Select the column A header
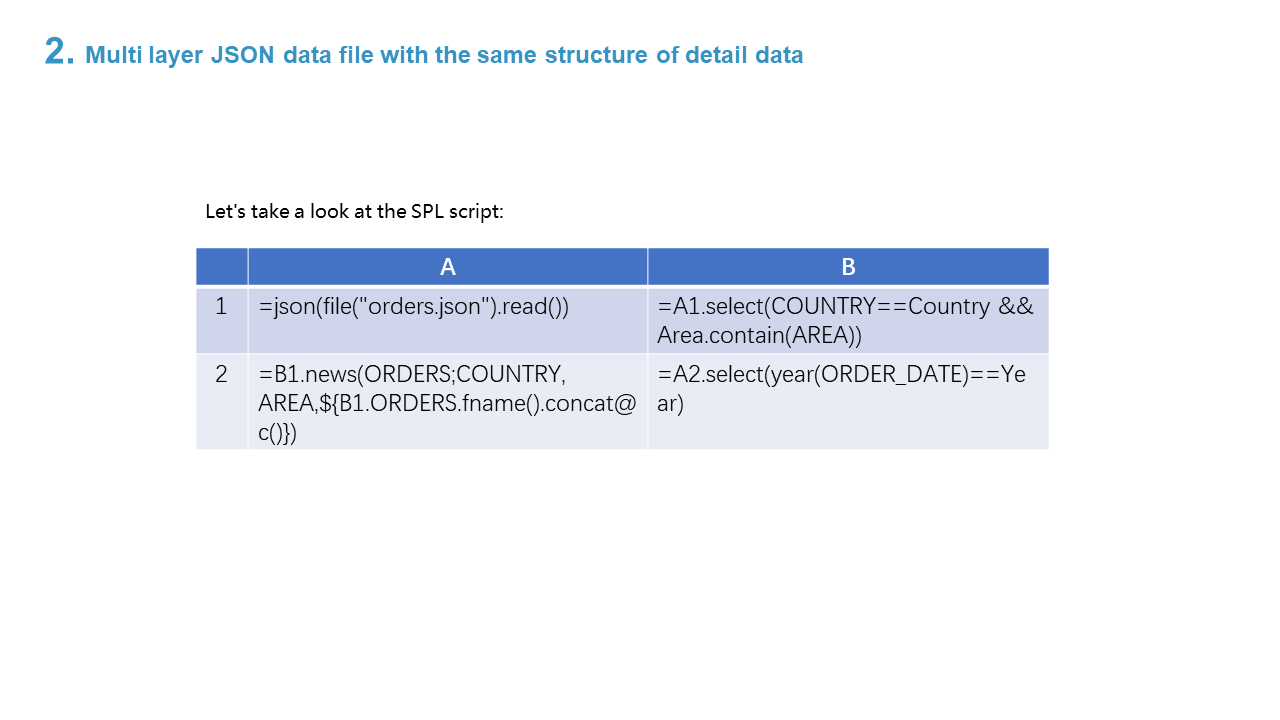 pos(448,267)
